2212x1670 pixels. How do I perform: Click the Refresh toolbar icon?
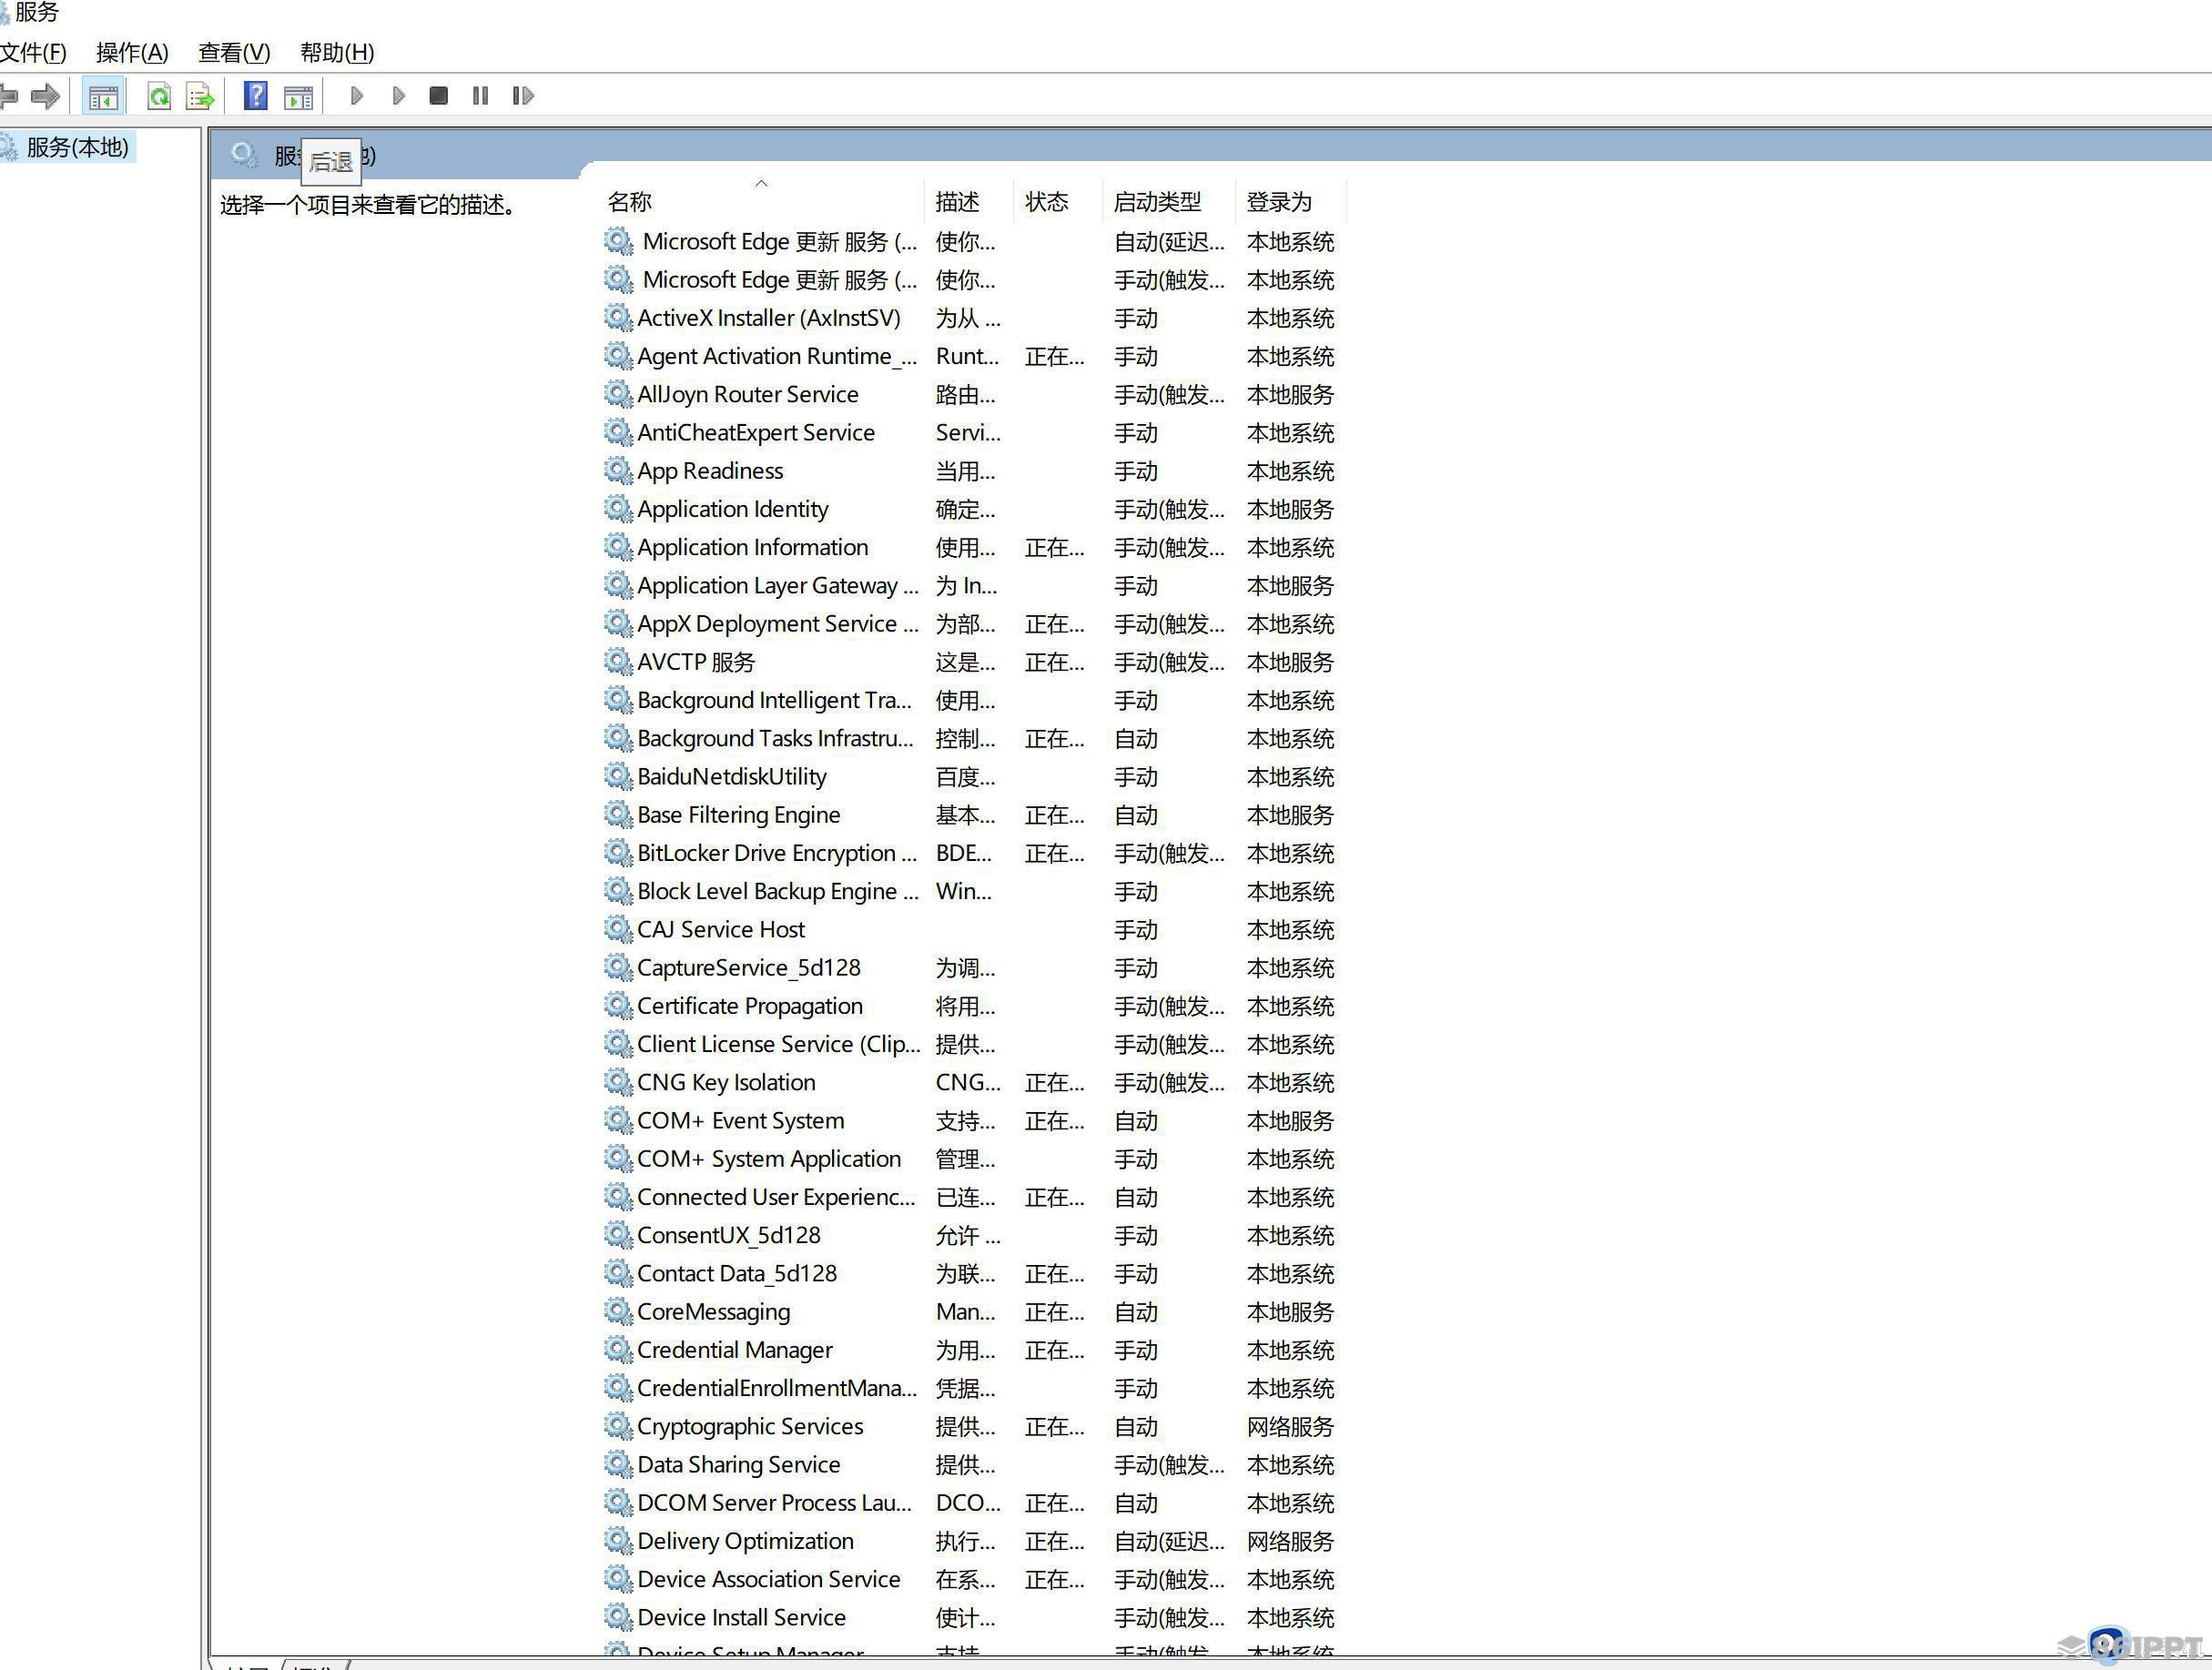(159, 96)
